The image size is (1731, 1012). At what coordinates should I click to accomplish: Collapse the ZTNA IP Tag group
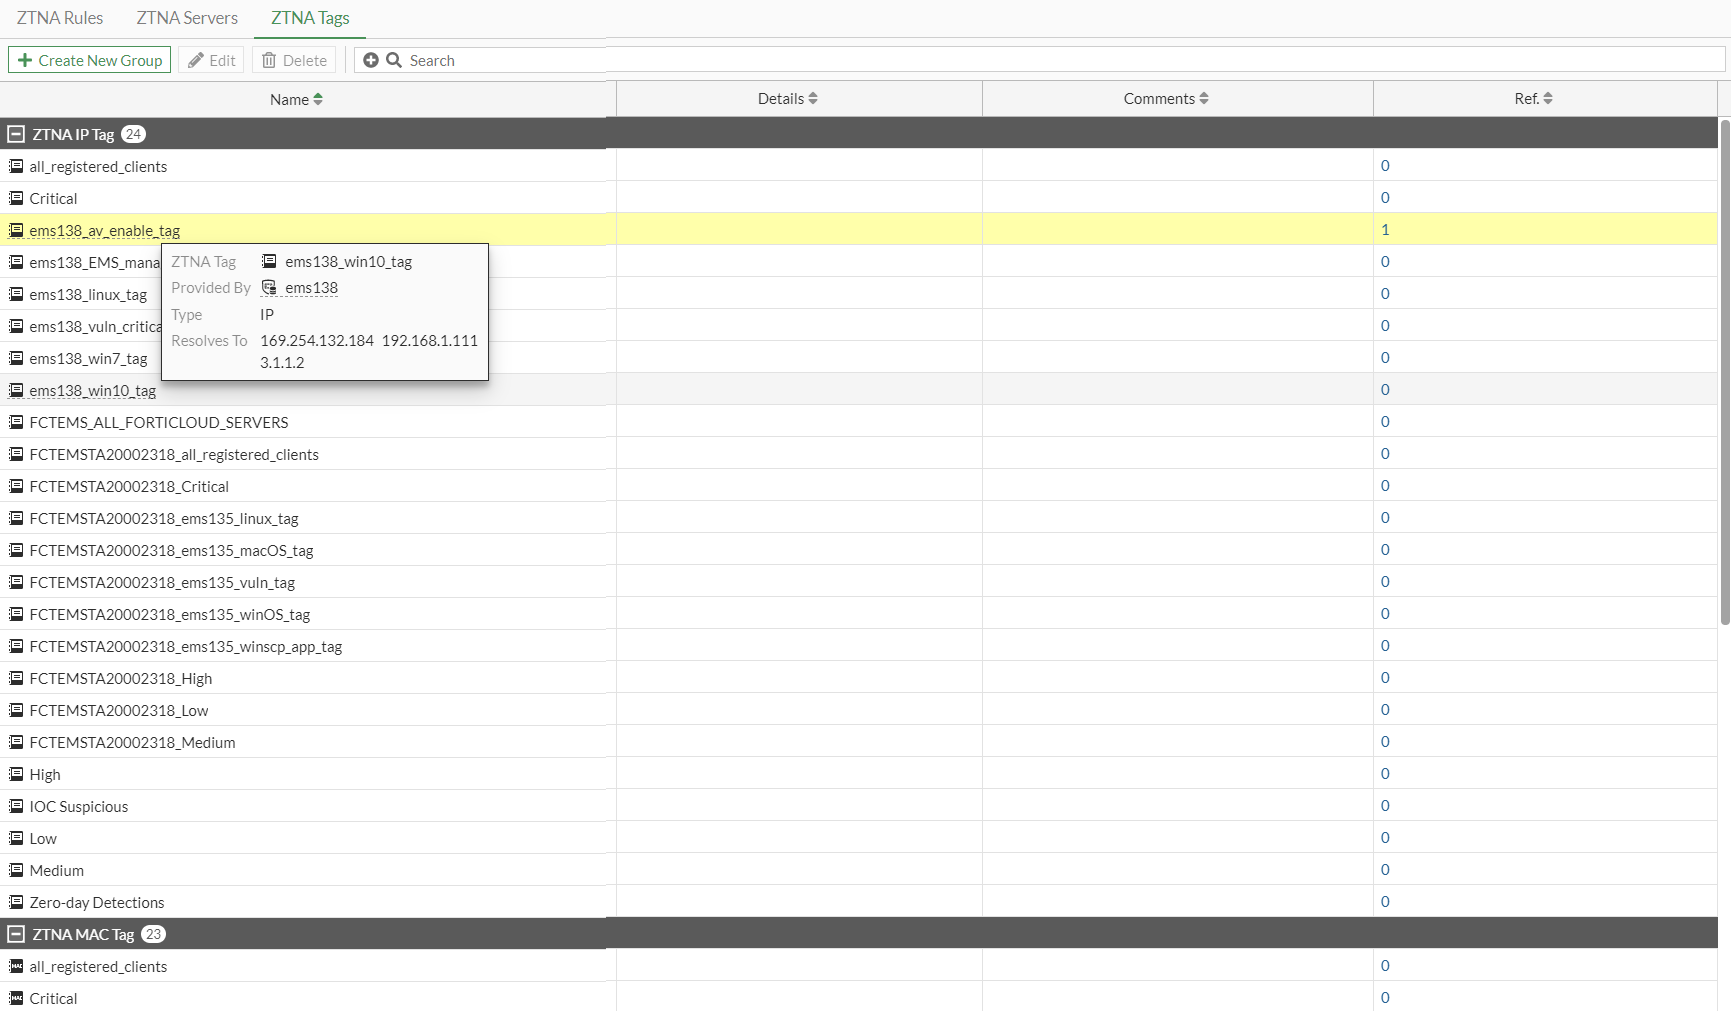[x=15, y=133]
